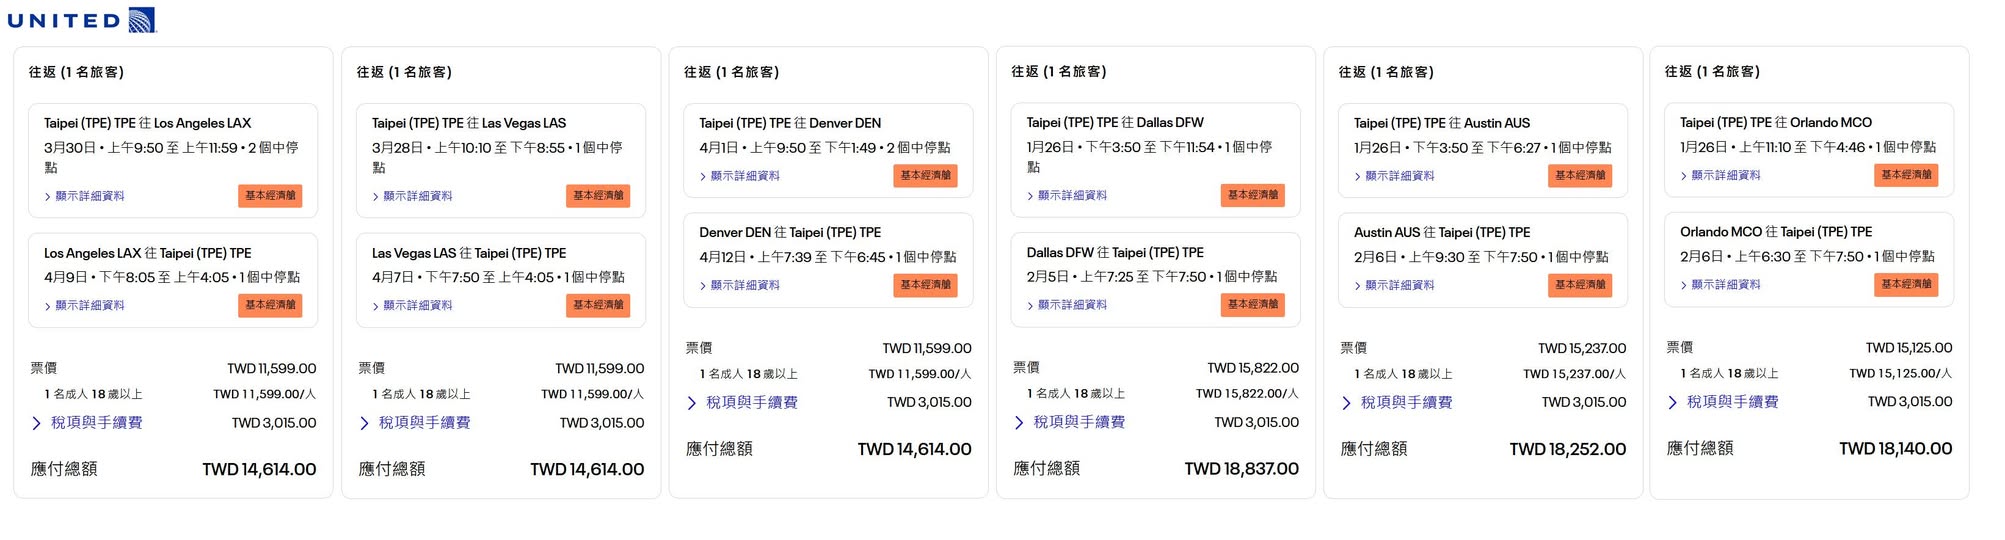The image size is (2005, 540).
Task: Expand details for Taipei to Denver flight
Action: coord(744,176)
